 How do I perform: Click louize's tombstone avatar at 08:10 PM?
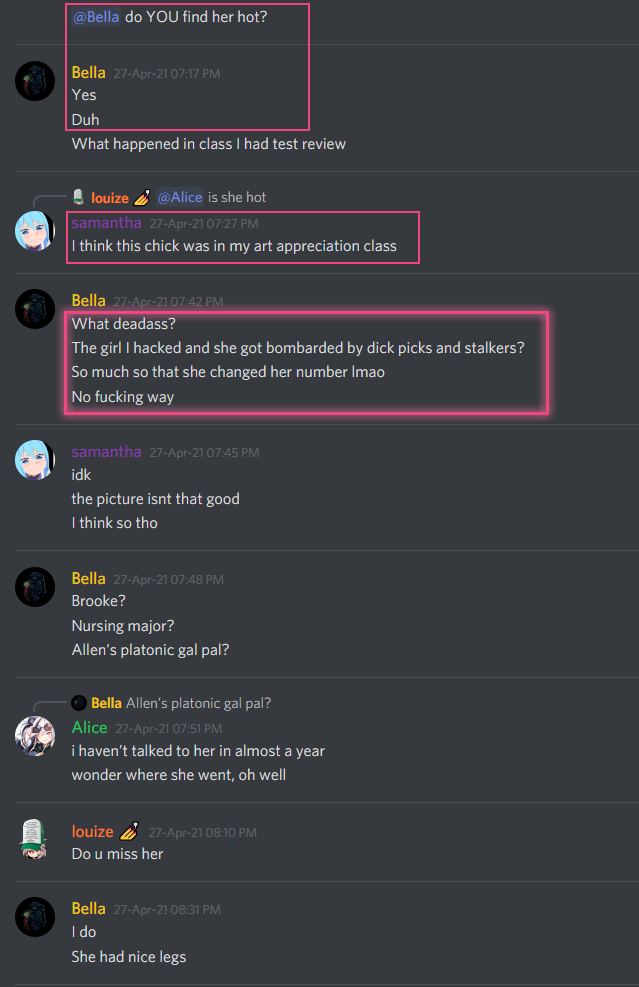click(x=35, y=839)
